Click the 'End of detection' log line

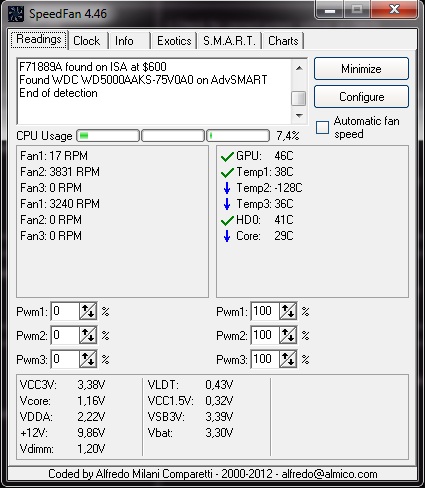[x=58, y=93]
